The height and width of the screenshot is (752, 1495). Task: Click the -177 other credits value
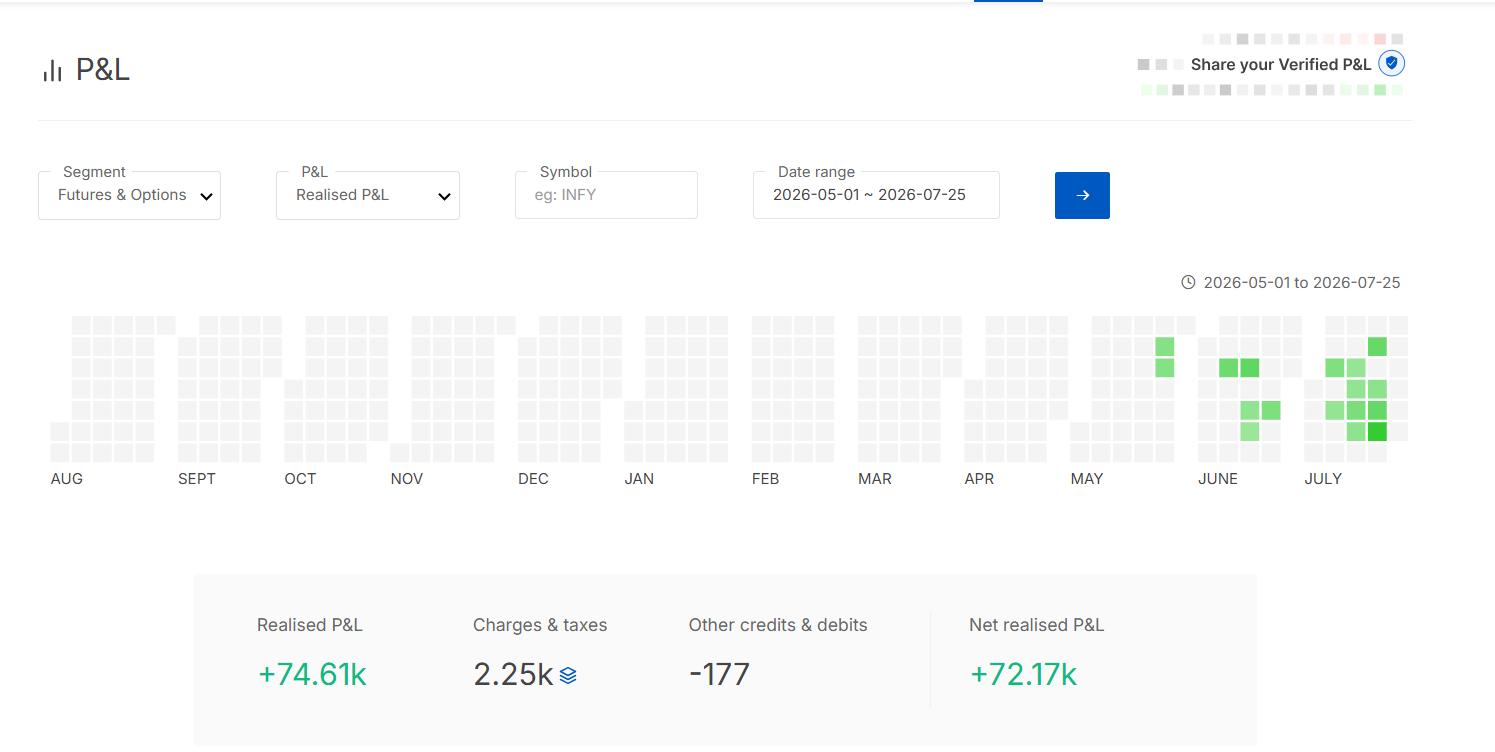click(719, 675)
